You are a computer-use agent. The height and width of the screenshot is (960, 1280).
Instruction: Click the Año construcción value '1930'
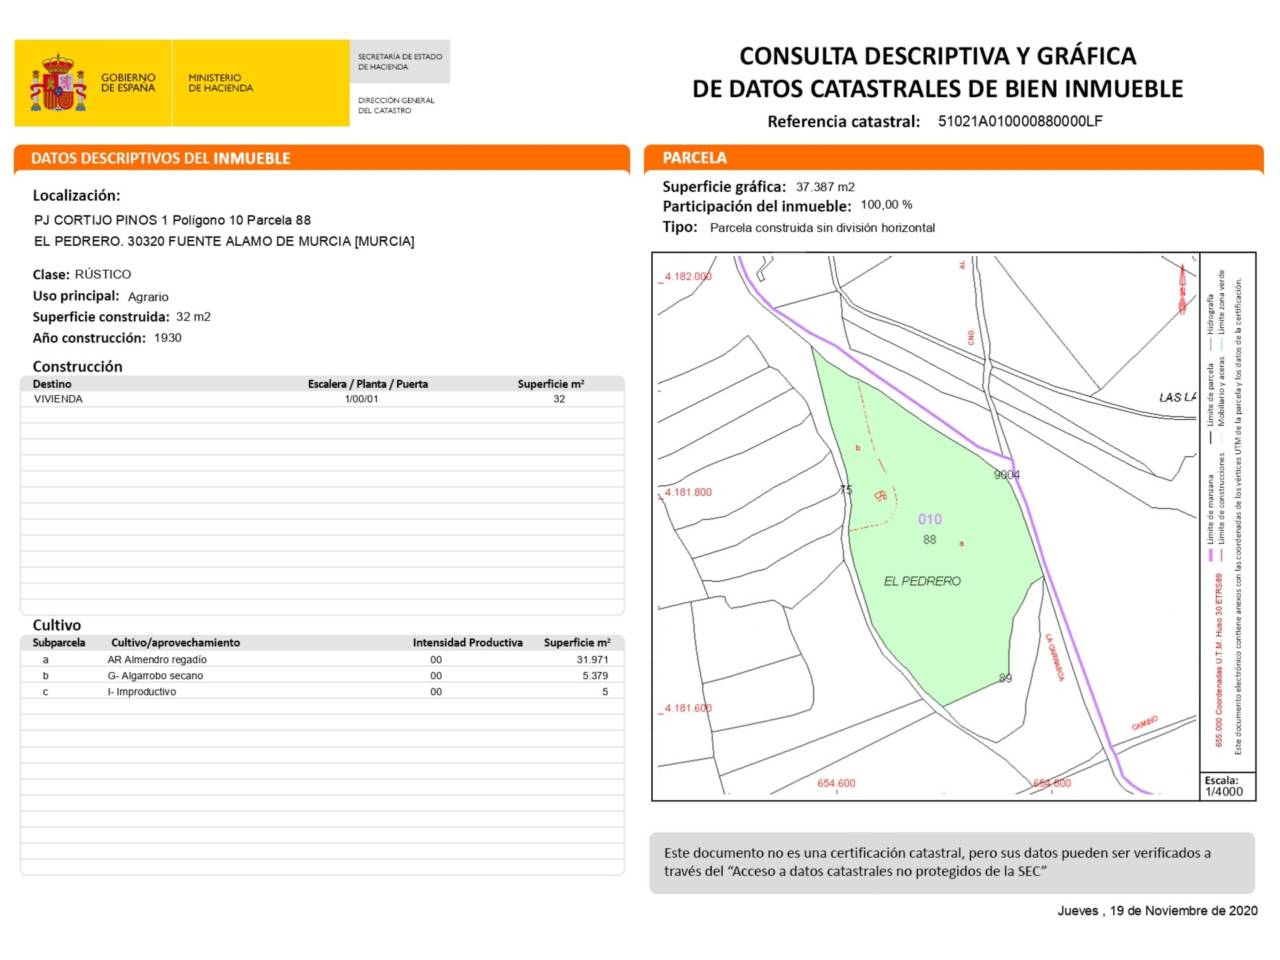click(167, 338)
